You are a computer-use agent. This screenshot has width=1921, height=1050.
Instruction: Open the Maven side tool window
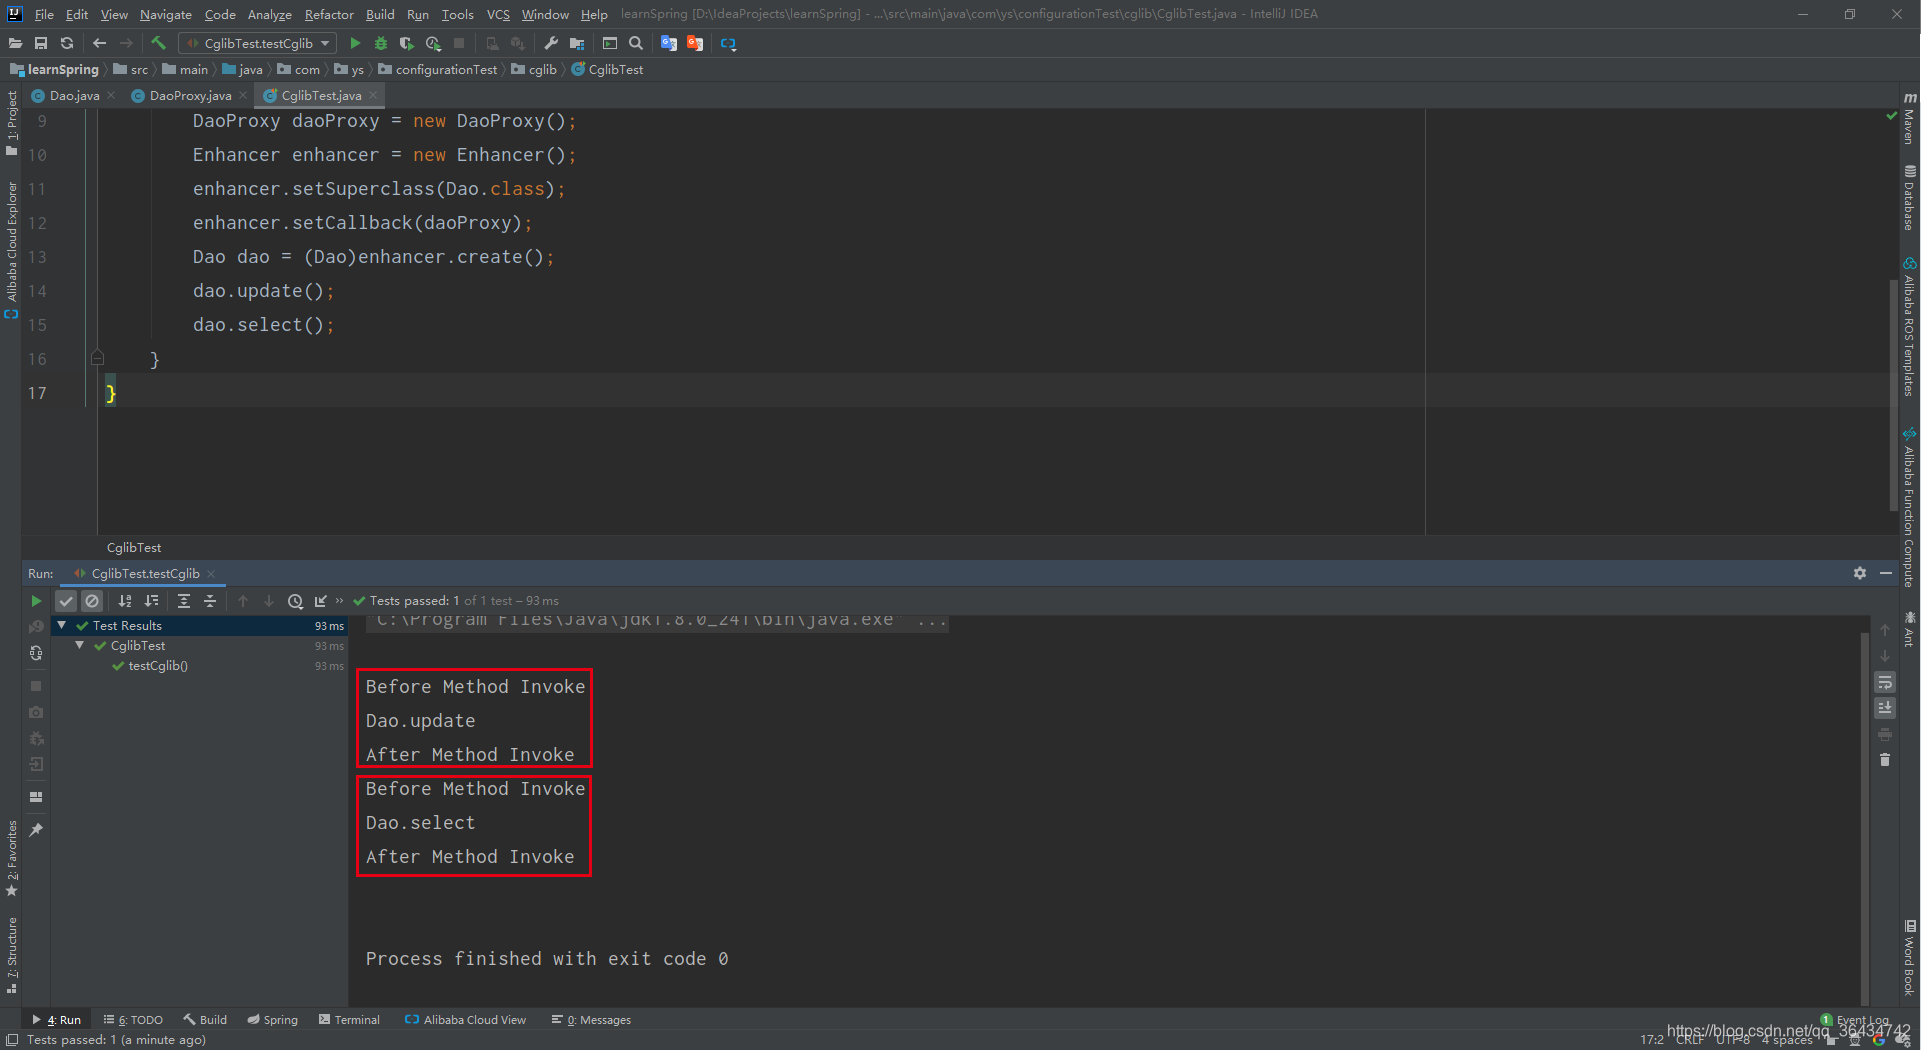coord(1910,118)
